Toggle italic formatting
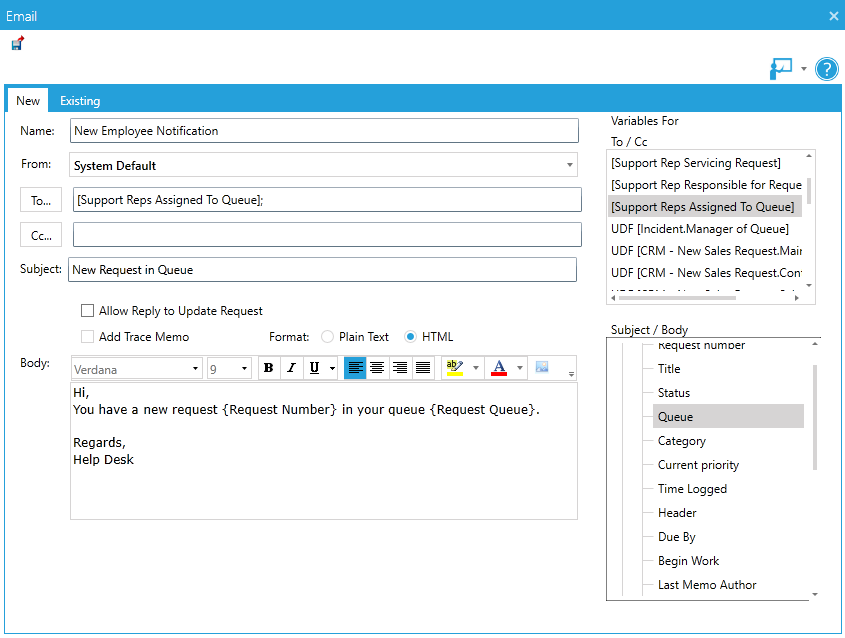This screenshot has width=845, height=638. pos(291,368)
